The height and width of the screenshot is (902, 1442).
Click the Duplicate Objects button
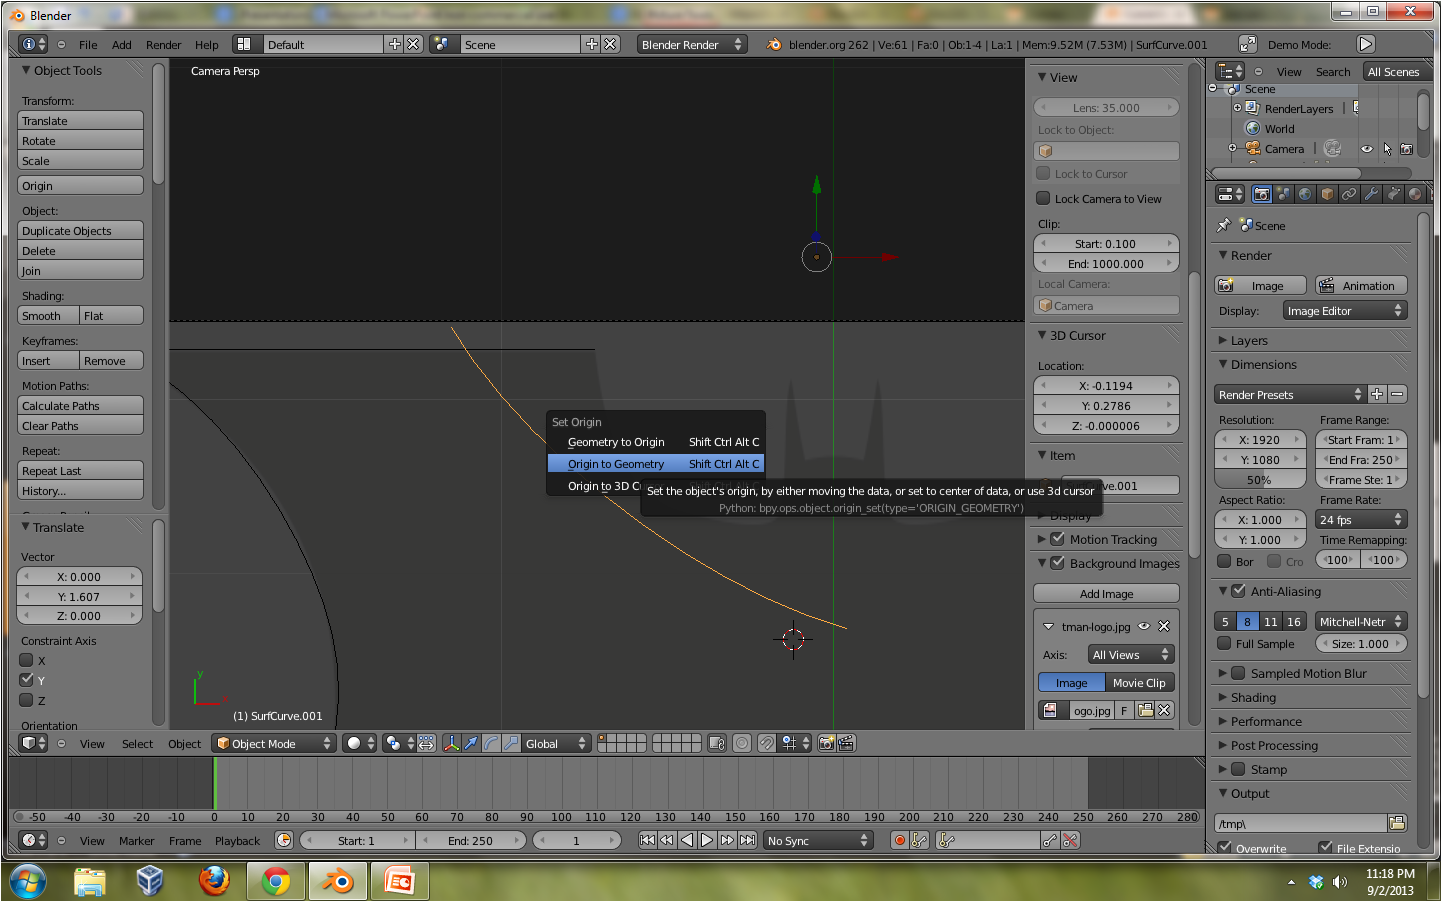coord(81,230)
